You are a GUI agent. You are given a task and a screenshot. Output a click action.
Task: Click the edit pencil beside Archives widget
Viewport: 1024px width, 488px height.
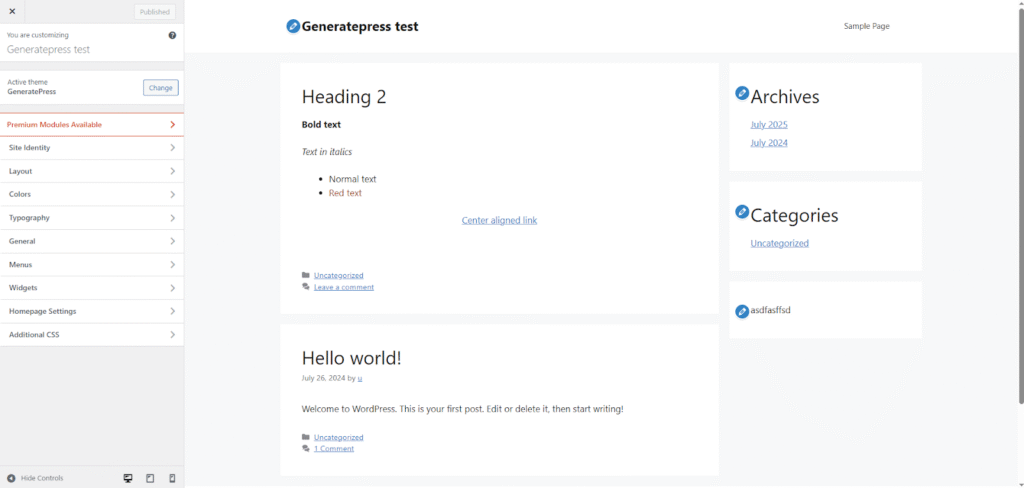tap(742, 93)
